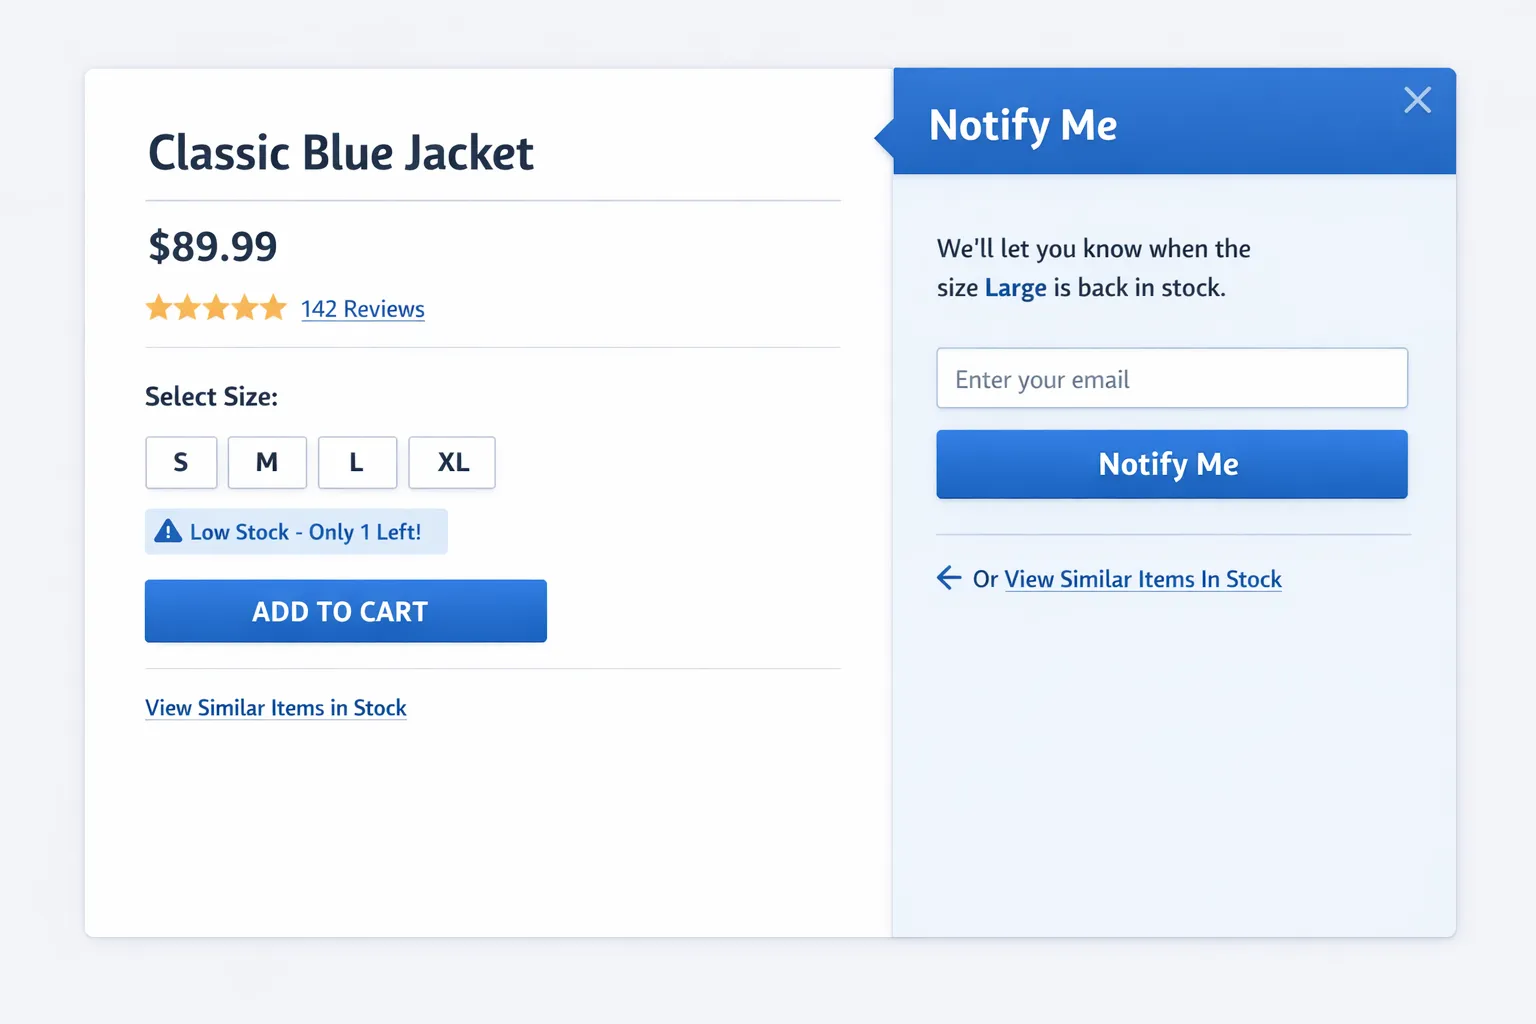1536x1024 pixels.
Task: Open View Similar Items In Stock in panel
Action: click(x=1143, y=578)
